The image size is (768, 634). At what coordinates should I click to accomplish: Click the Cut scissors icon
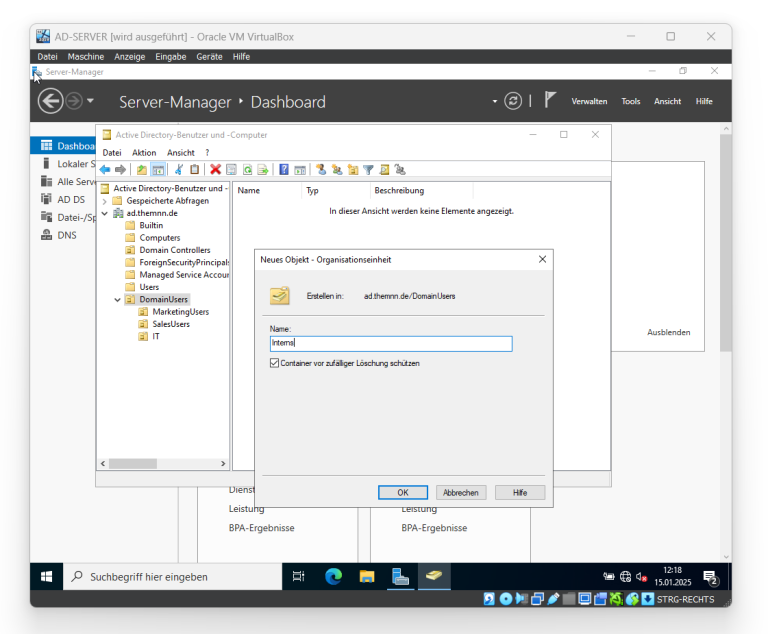(179, 170)
